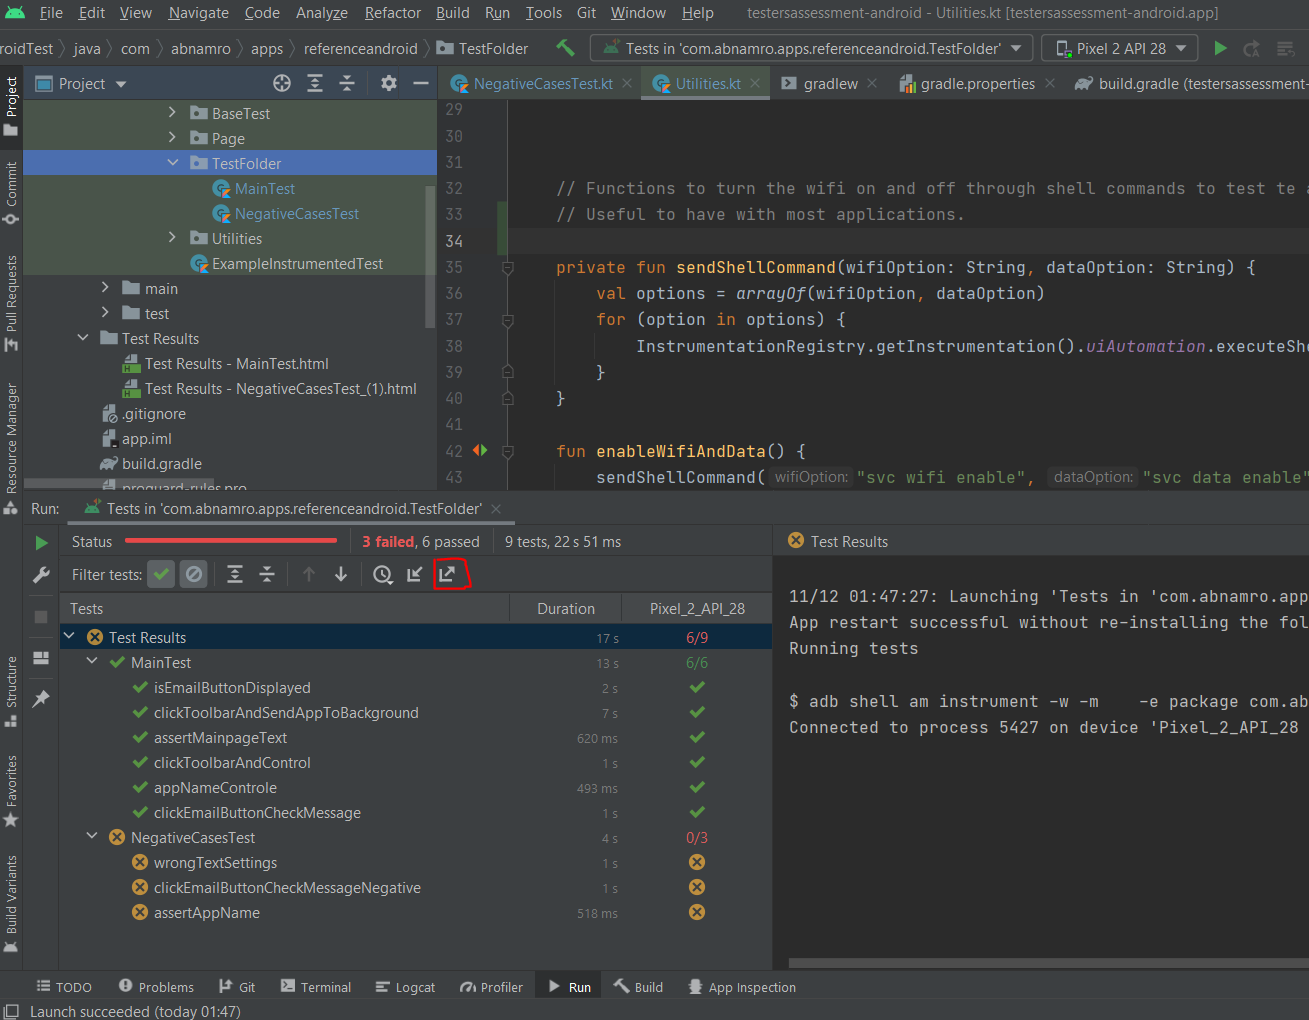
Task: Click the red test progress bar
Action: 231,541
